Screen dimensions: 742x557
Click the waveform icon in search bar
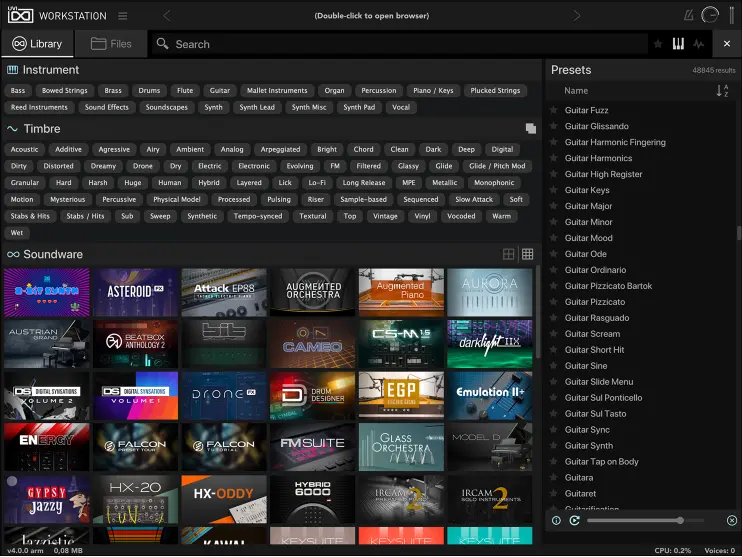[x=698, y=44]
